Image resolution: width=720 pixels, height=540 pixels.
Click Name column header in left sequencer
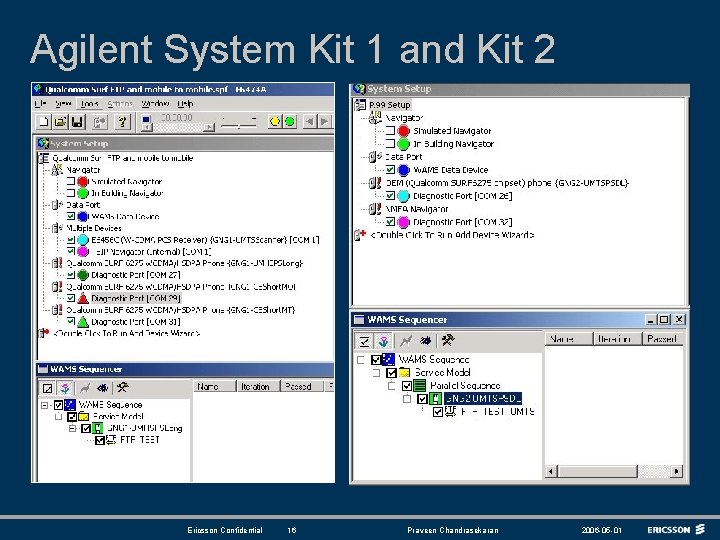coord(214,387)
